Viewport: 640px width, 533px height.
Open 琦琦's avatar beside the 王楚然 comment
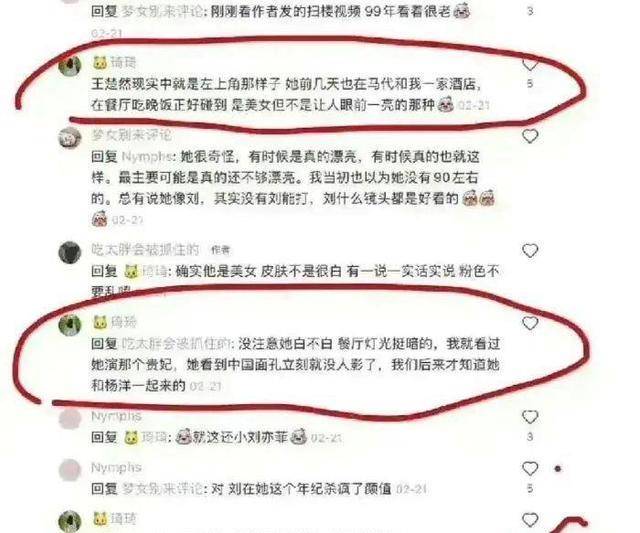(x=70, y=64)
